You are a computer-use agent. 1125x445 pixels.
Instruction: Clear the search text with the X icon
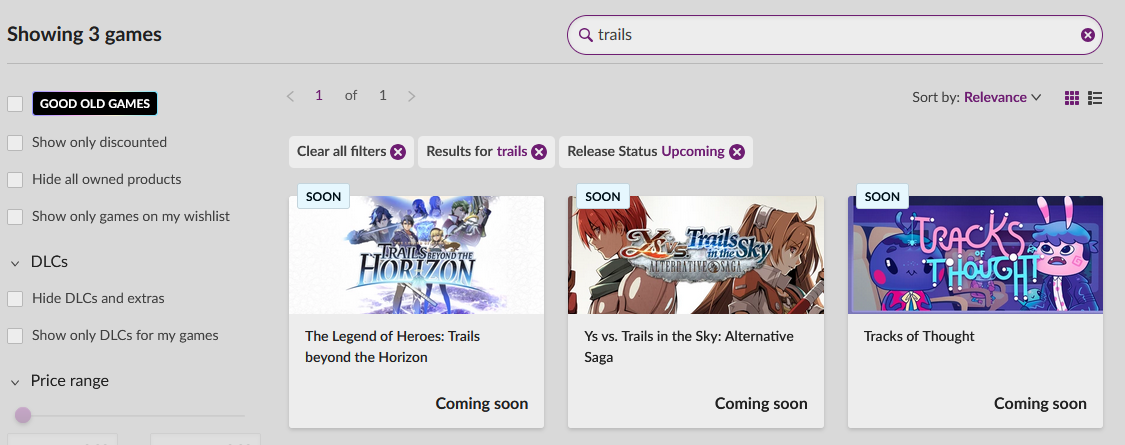tap(1088, 34)
